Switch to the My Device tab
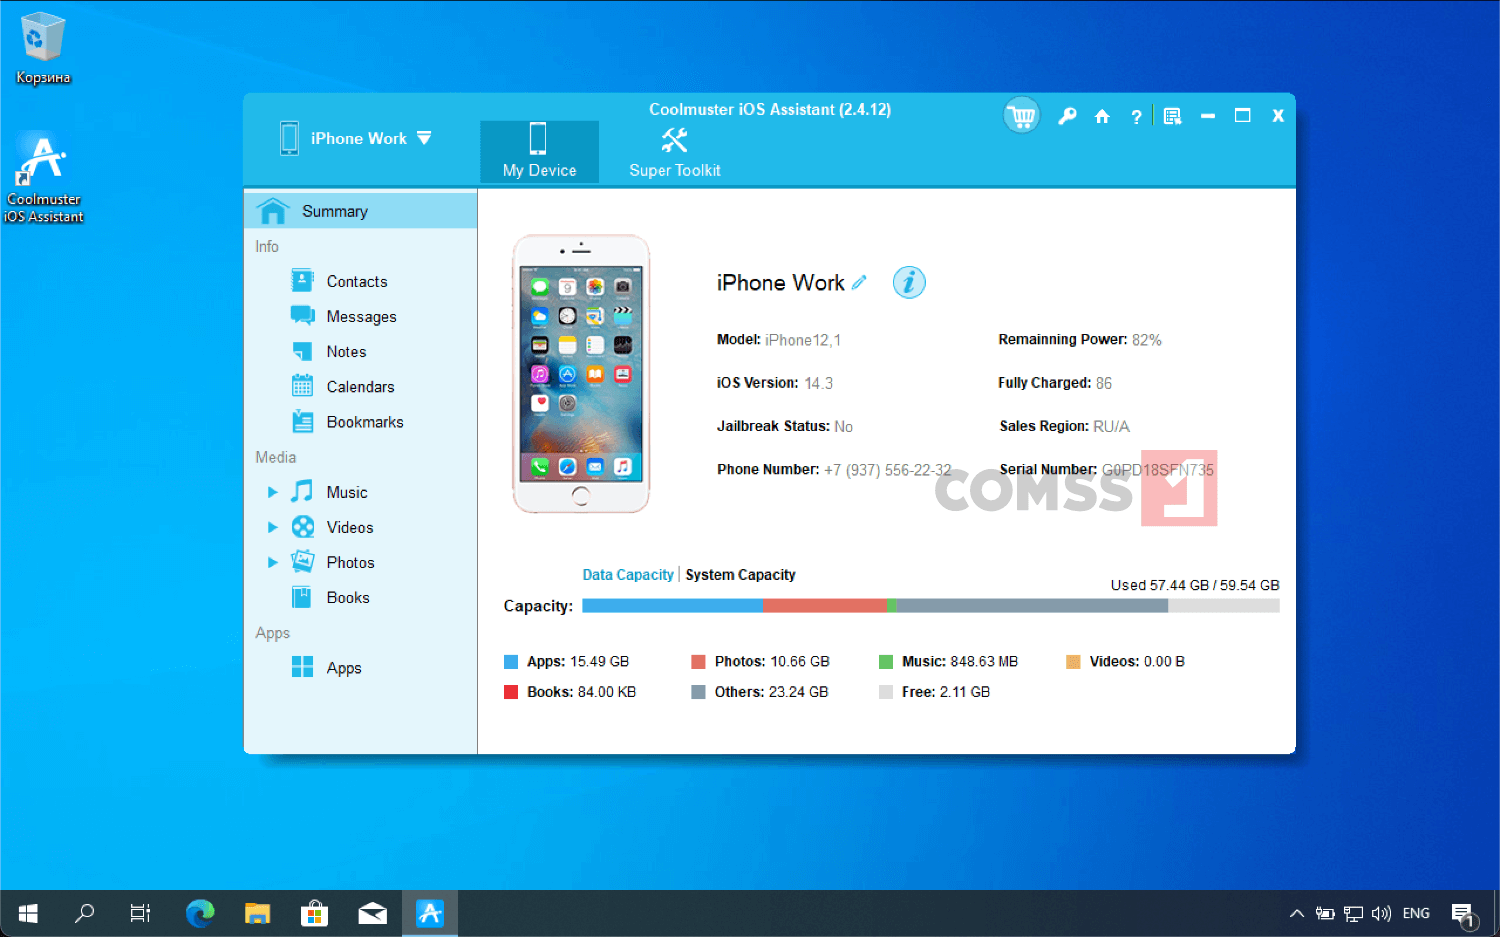1500x937 pixels. pos(539,152)
